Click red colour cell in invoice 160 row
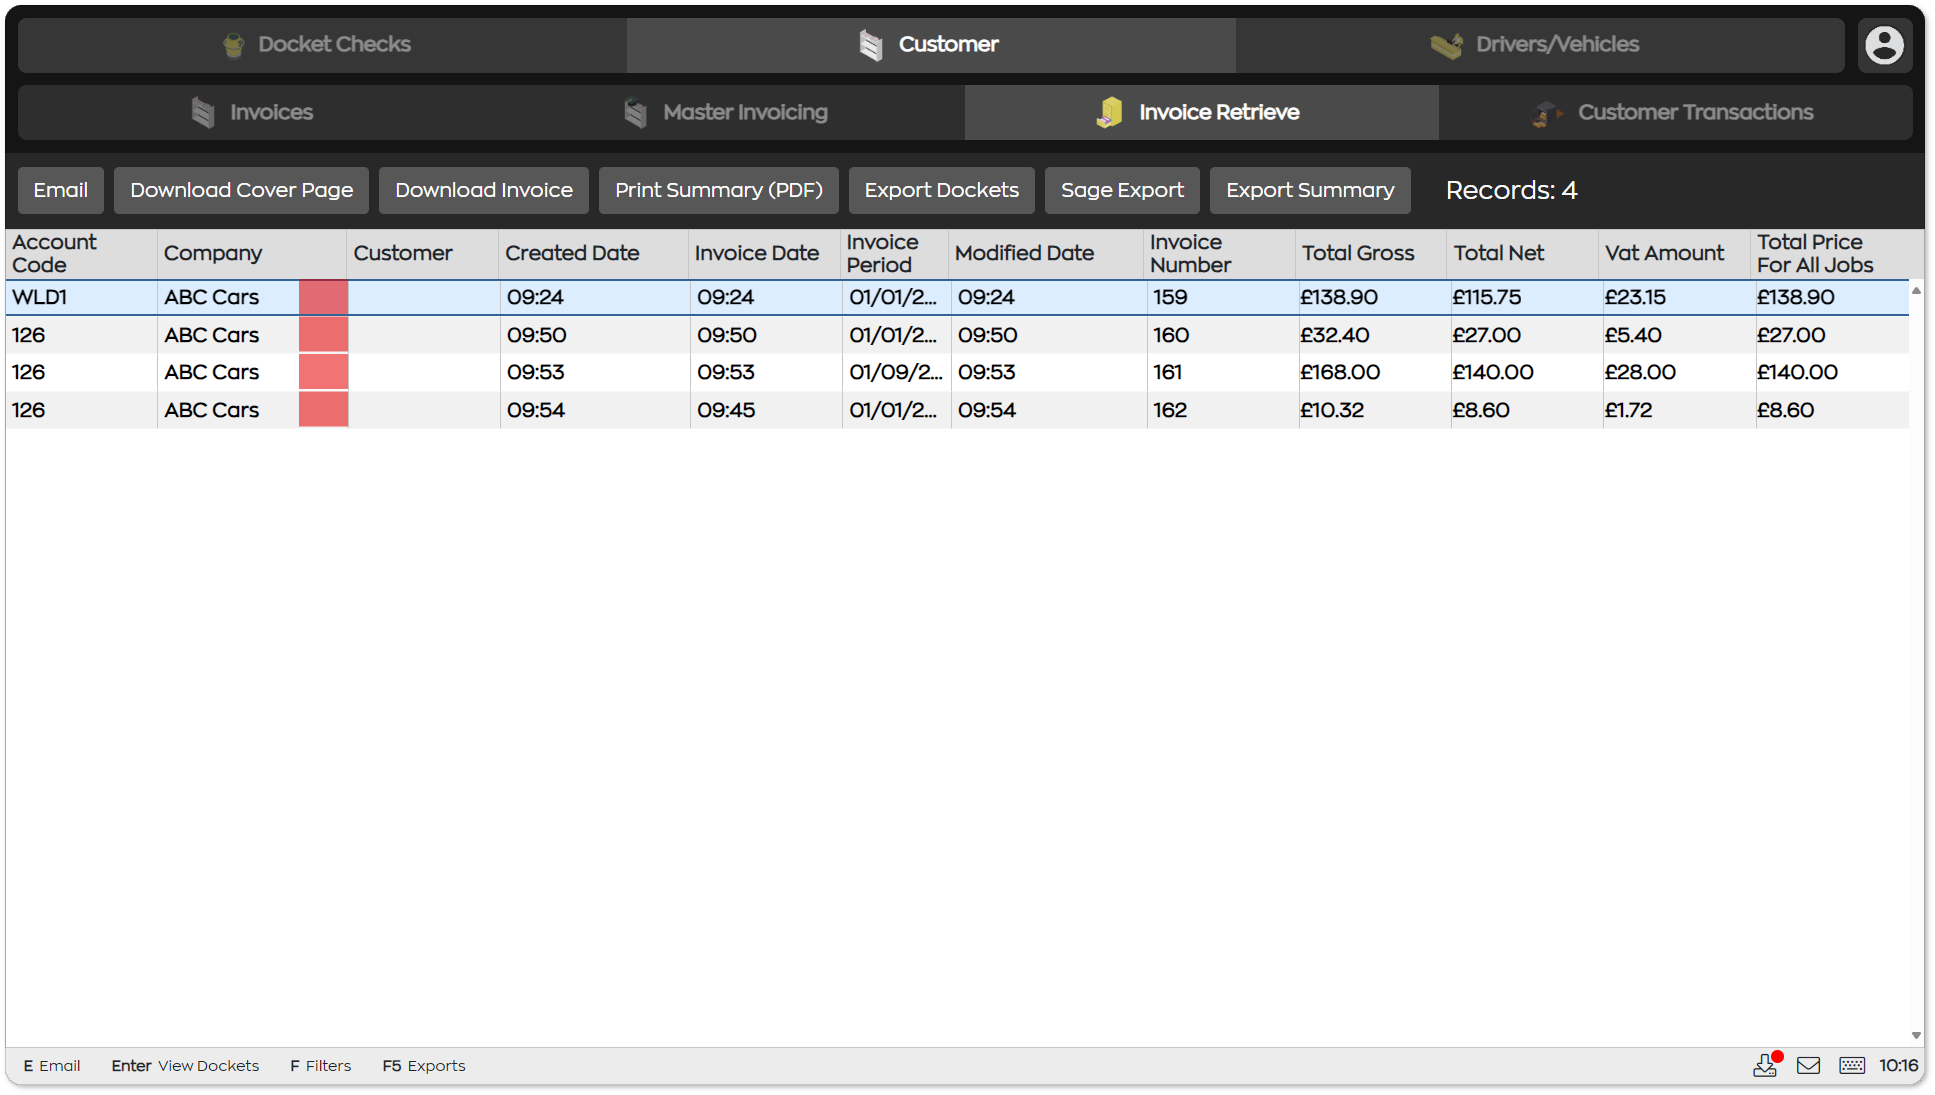 [x=323, y=335]
